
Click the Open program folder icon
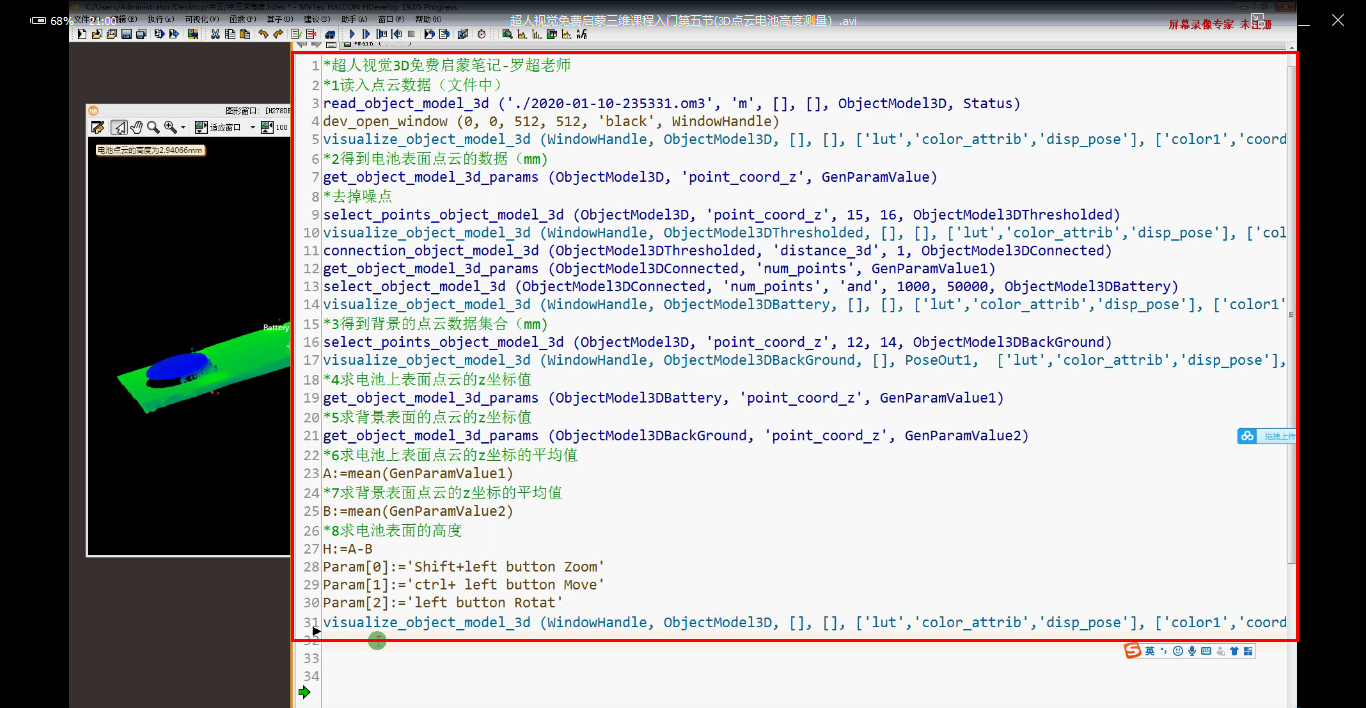click(97, 34)
